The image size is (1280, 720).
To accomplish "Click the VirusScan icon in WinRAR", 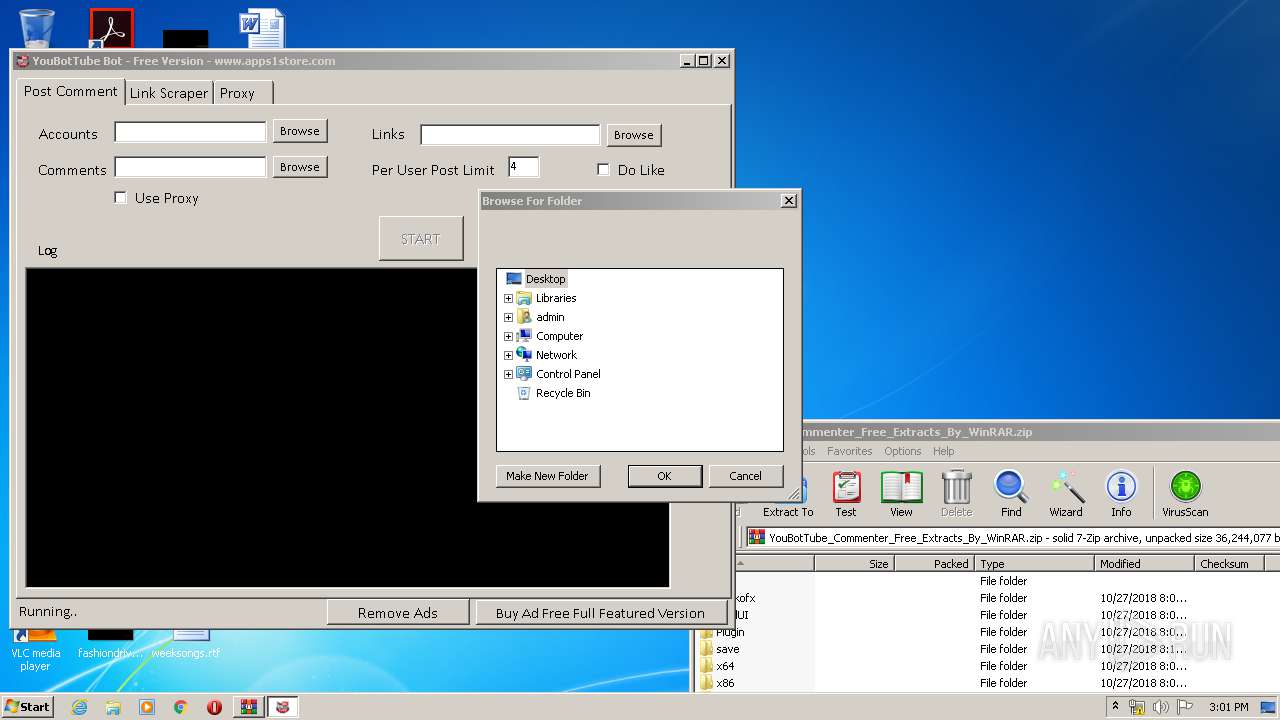I will coord(1185,494).
